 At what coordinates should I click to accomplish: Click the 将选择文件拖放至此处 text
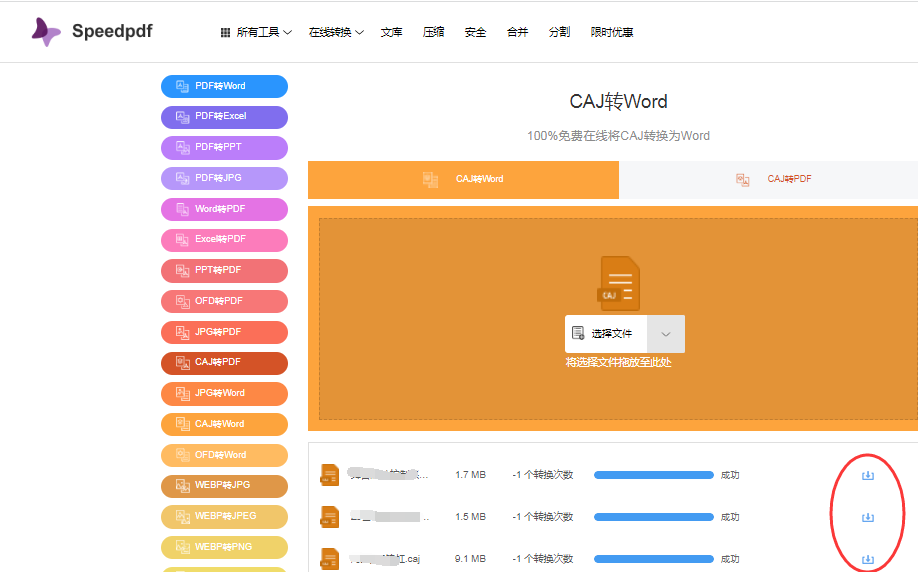[618, 362]
